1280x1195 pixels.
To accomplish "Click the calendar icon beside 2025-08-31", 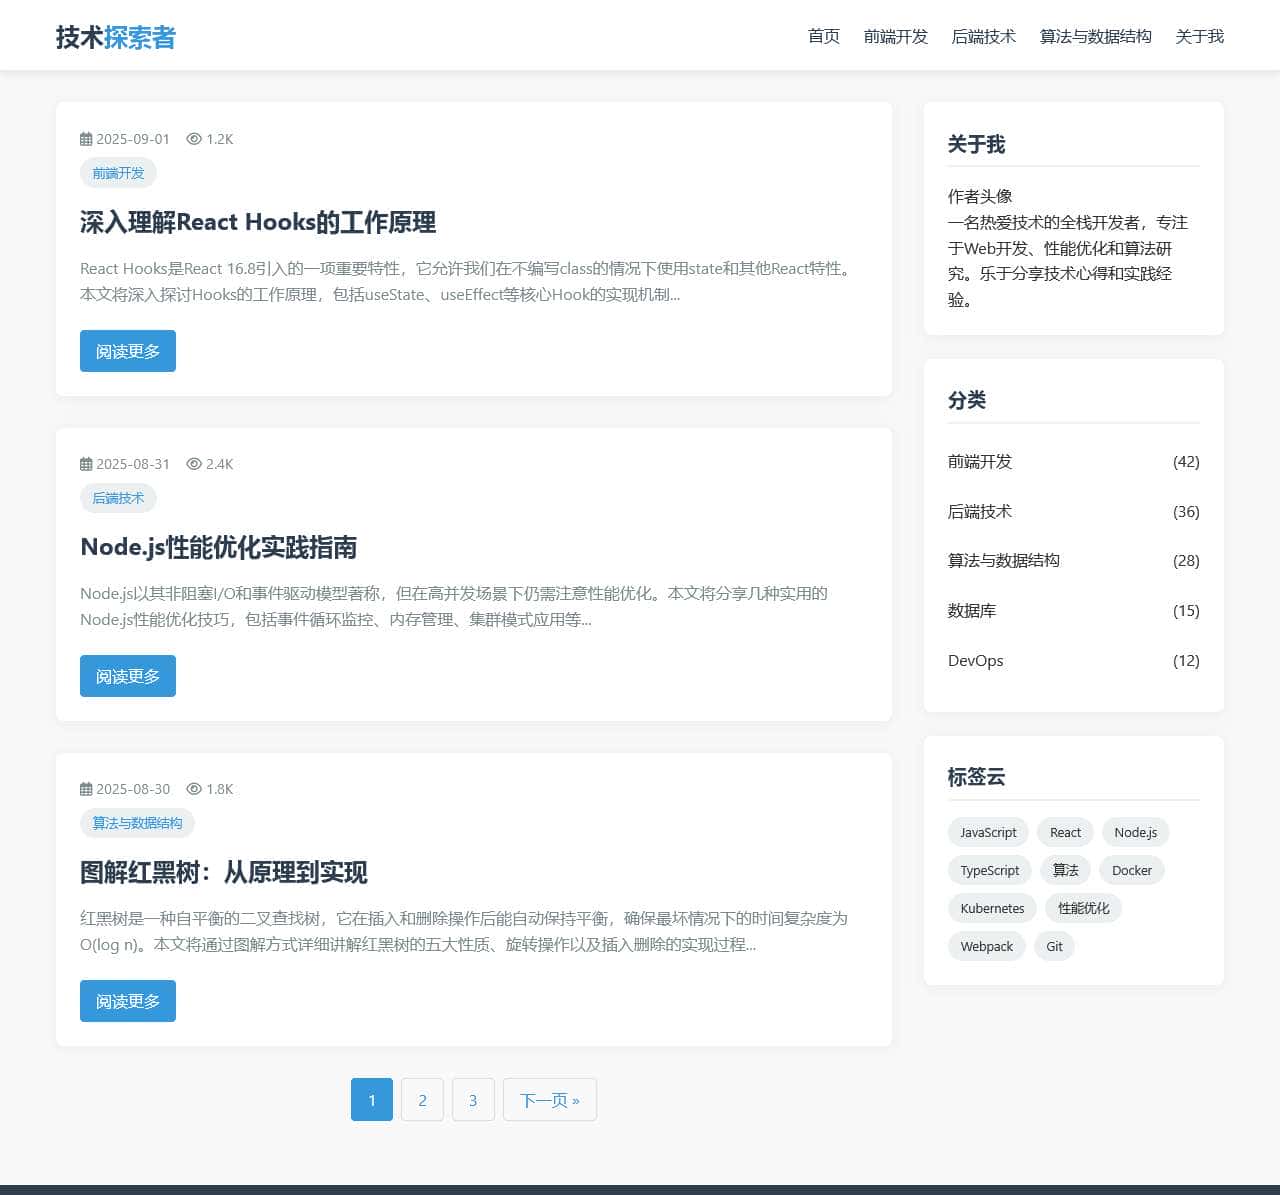I will point(86,464).
